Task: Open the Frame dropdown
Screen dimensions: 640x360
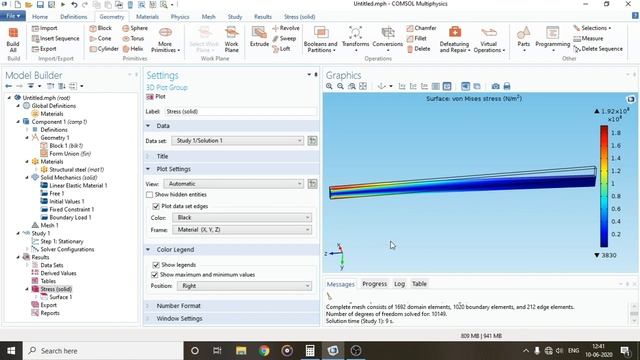Action: (x=242, y=230)
